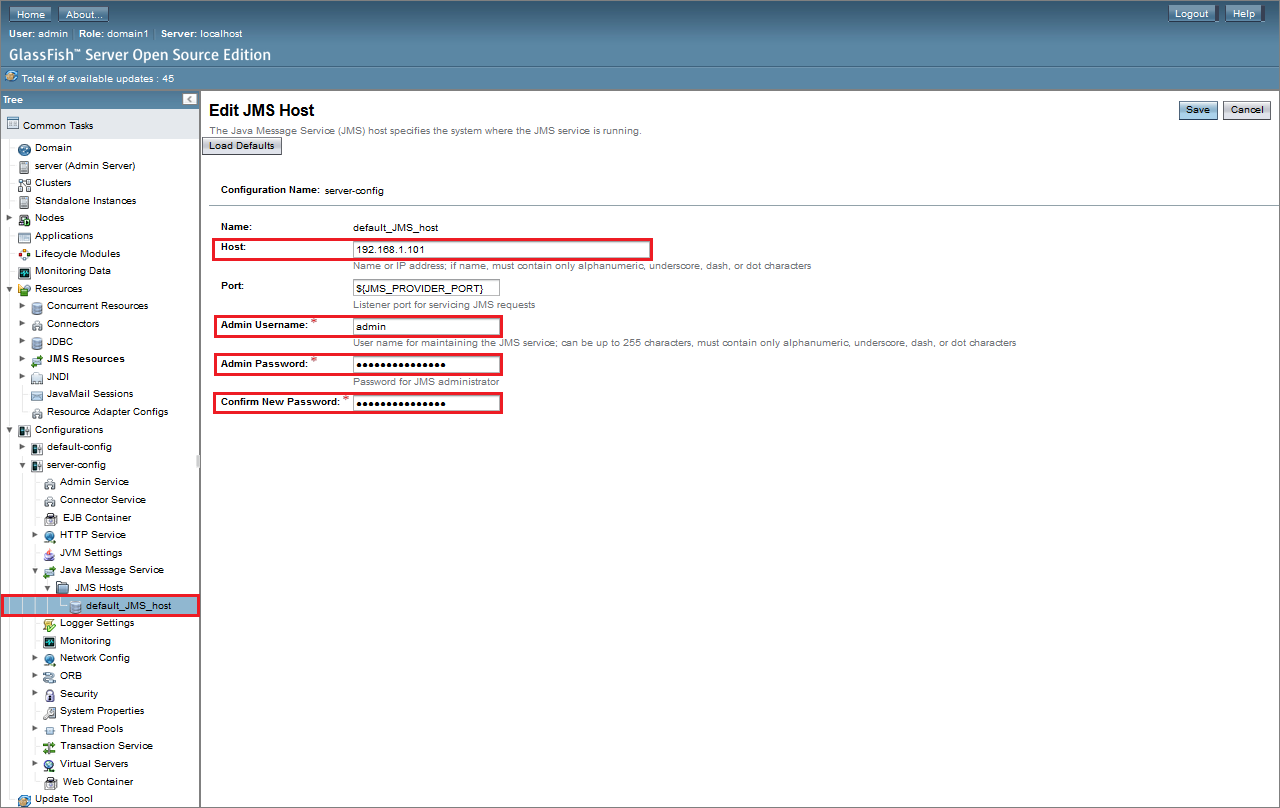The image size is (1280, 808).
Task: Click the Common Tasks icon
Action: tap(13, 125)
